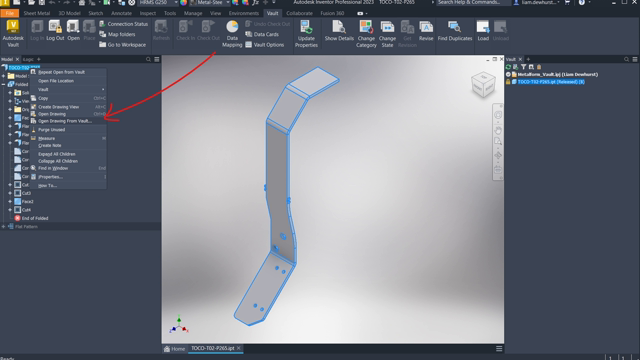The width and height of the screenshot is (640, 360).
Task: Open the HRMS G250 material dropdown
Action: pyautogui.click(x=176, y=2)
